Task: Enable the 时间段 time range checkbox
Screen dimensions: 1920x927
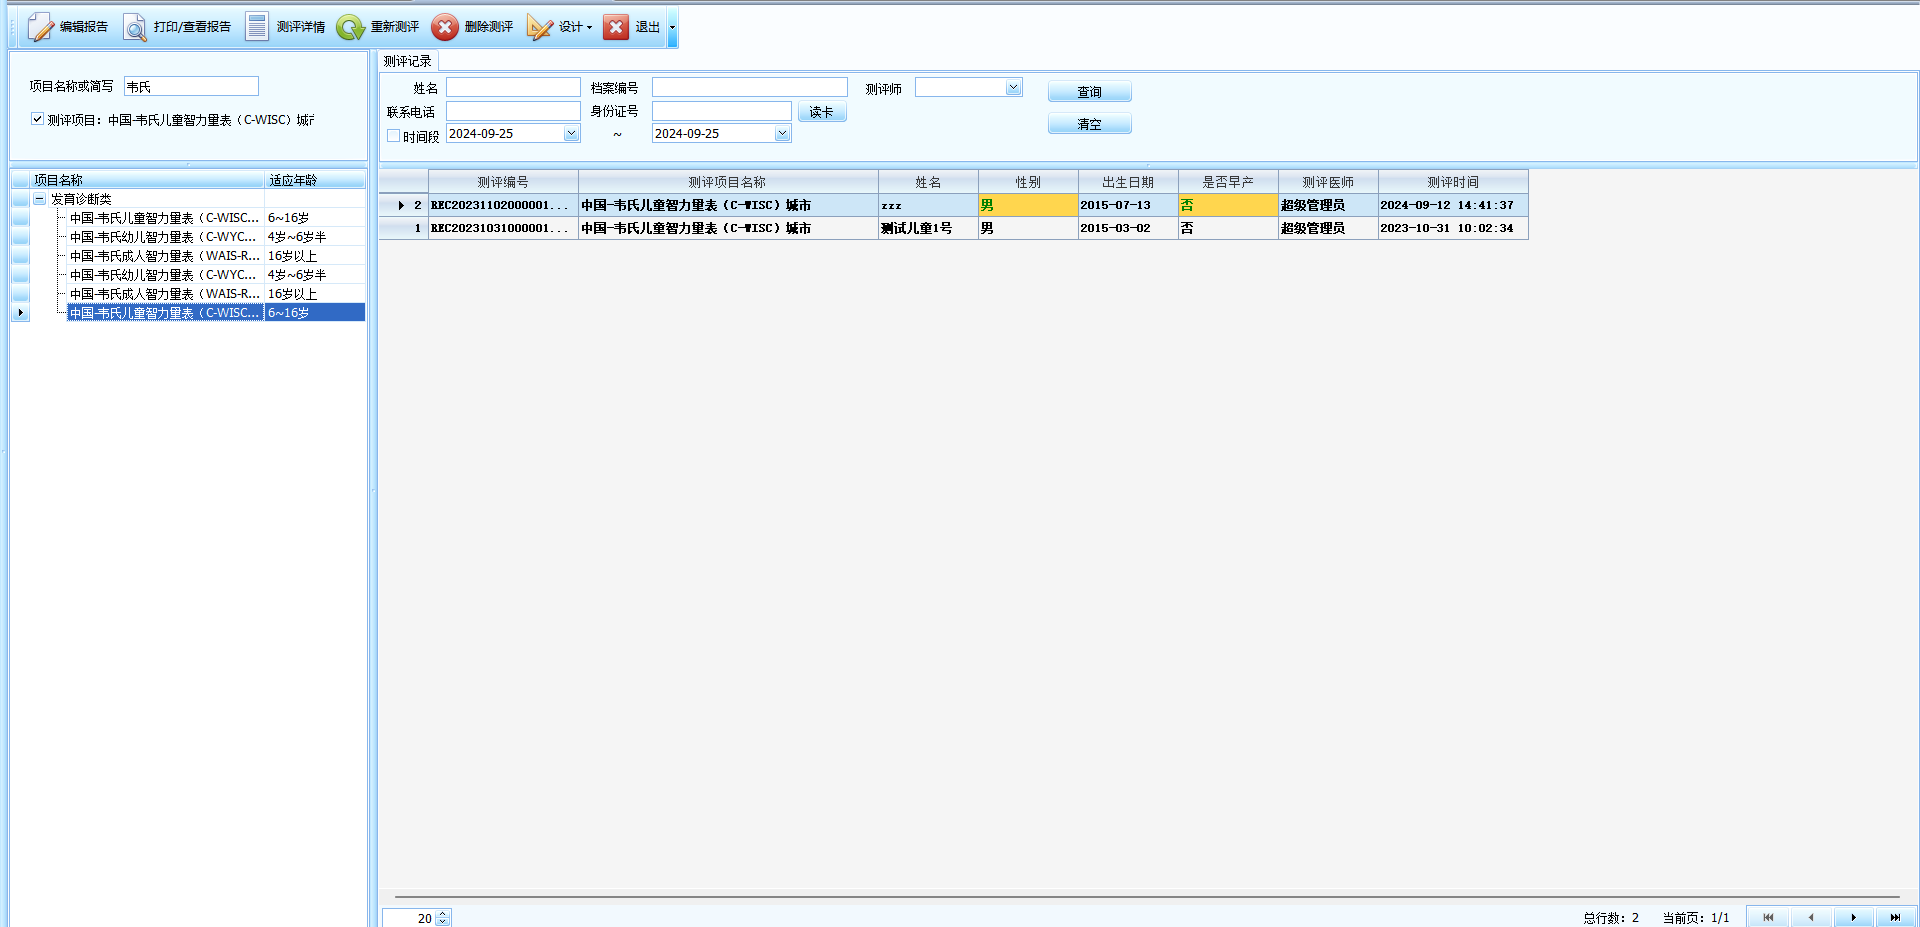Action: pos(394,136)
